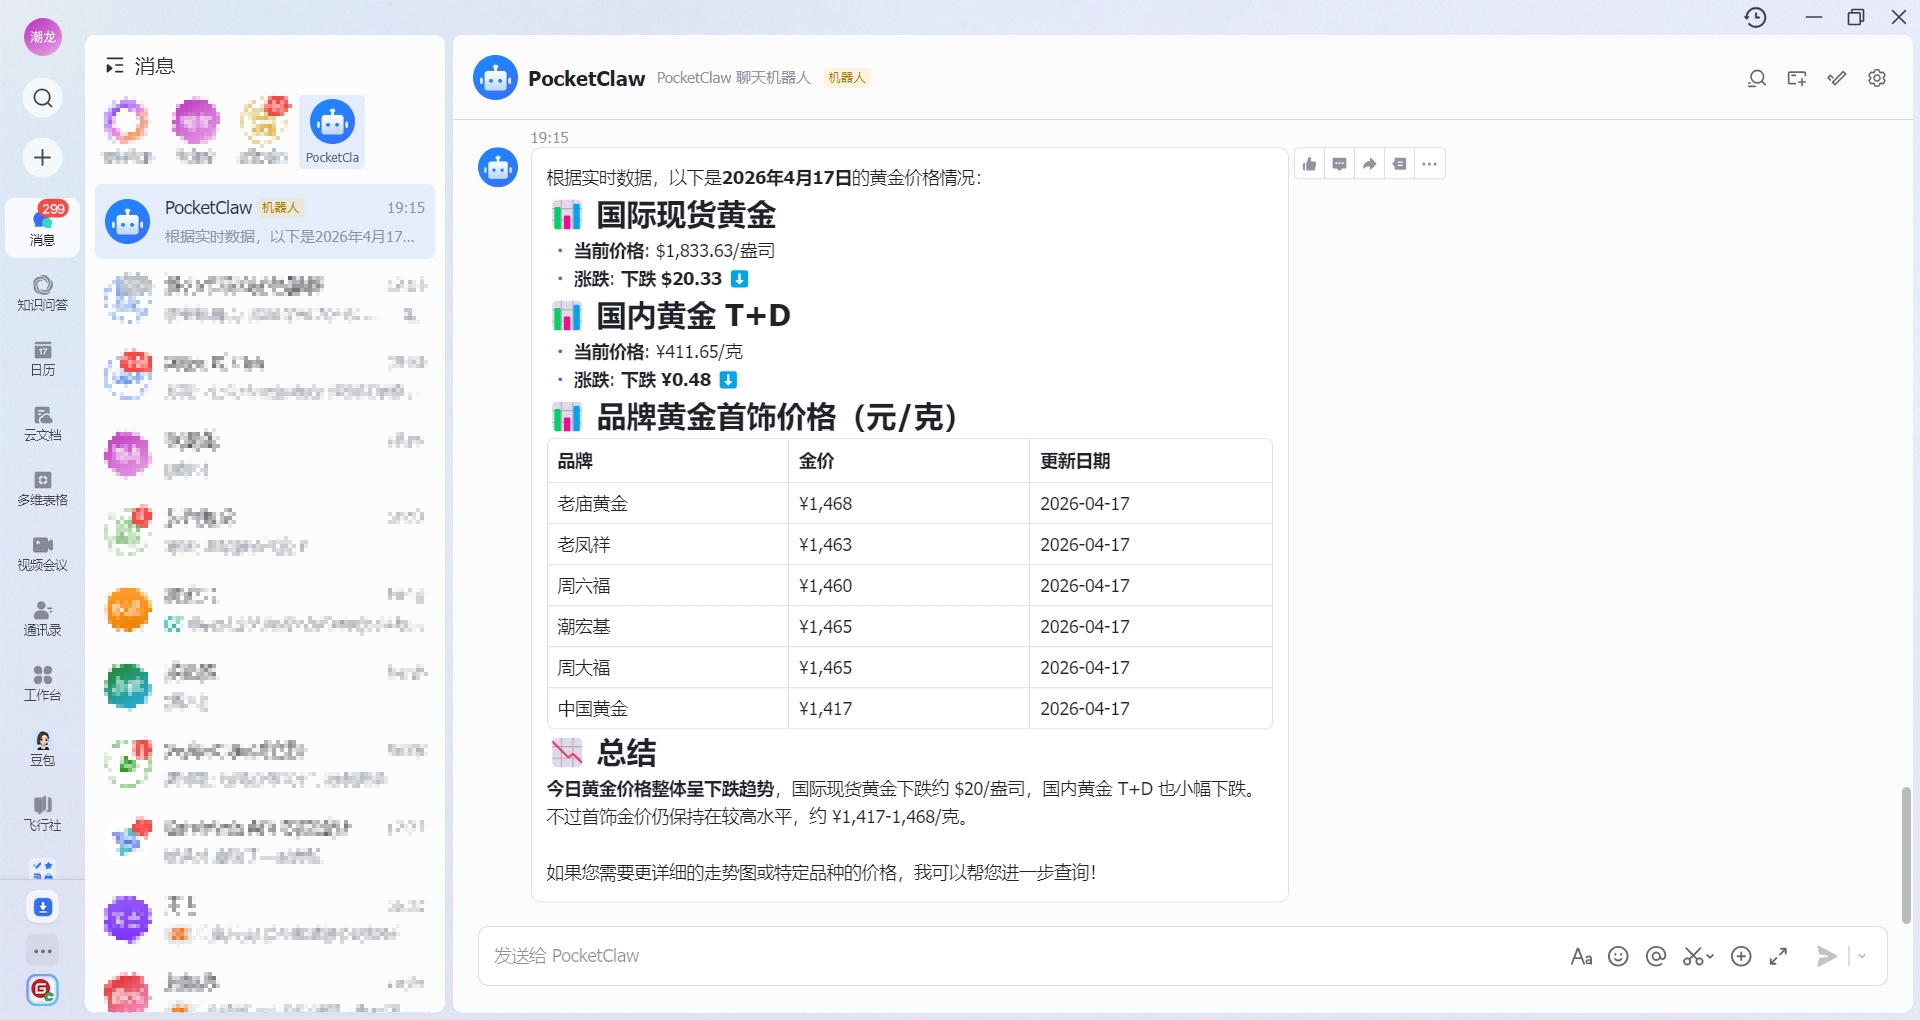
Task: Click the chat vertical scrollbar
Action: click(1906, 855)
